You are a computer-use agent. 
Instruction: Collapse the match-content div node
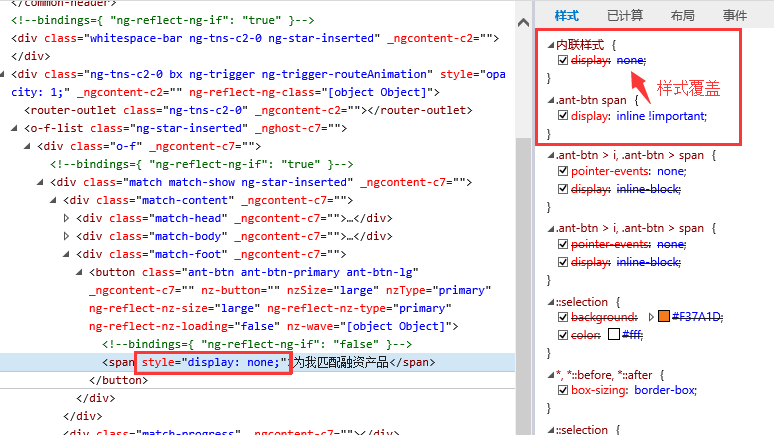pos(53,200)
